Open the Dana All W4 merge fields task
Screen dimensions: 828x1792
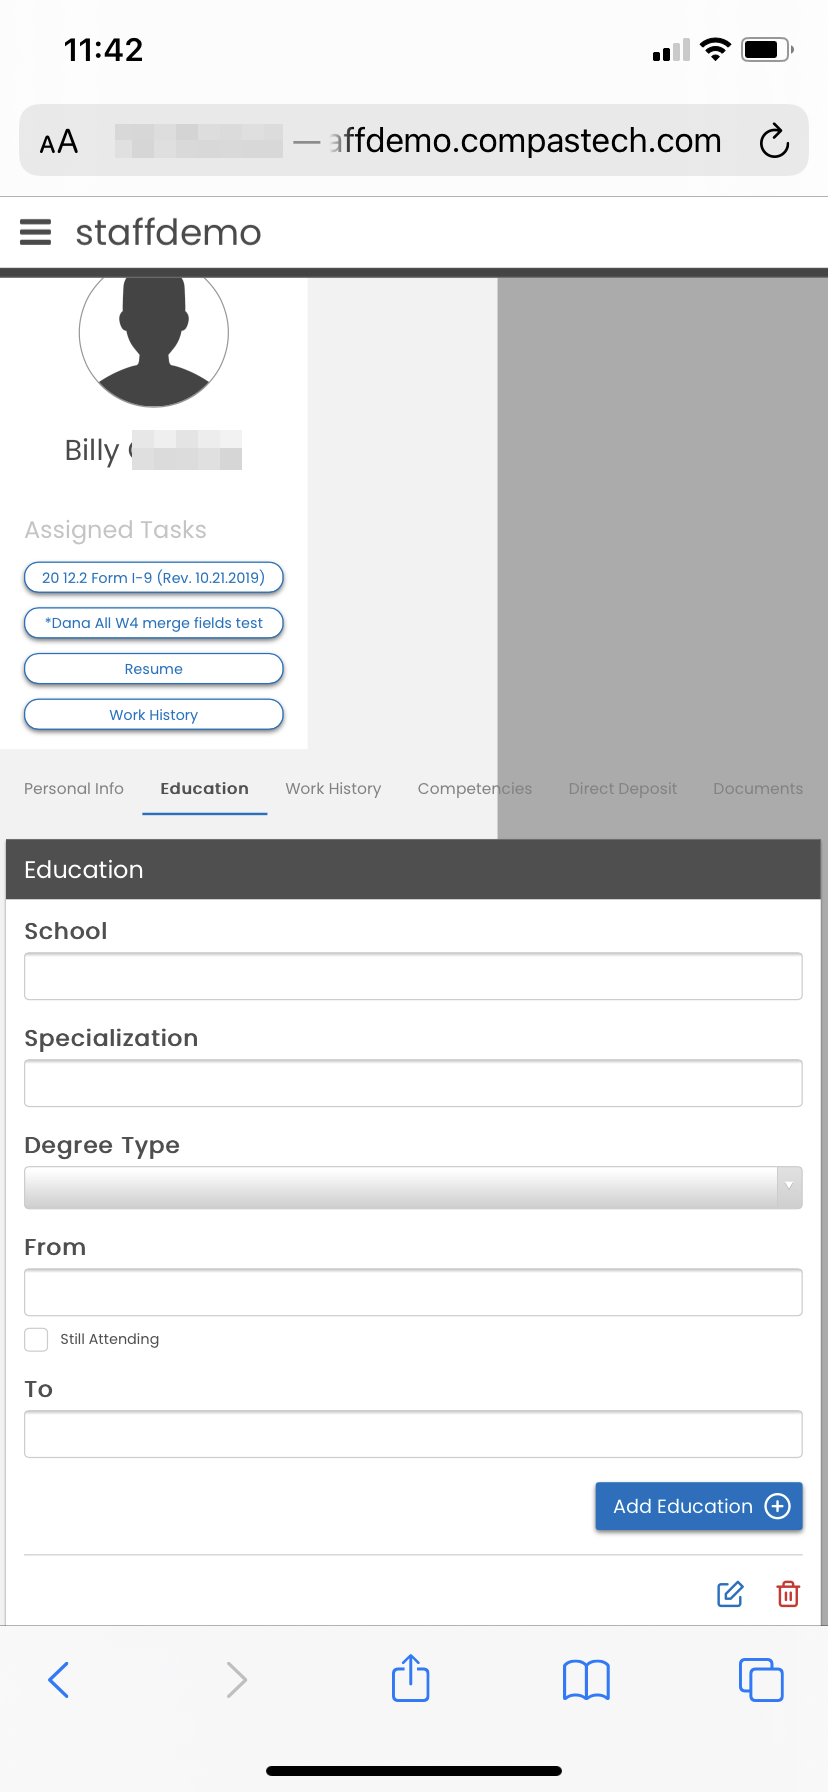[x=154, y=623]
